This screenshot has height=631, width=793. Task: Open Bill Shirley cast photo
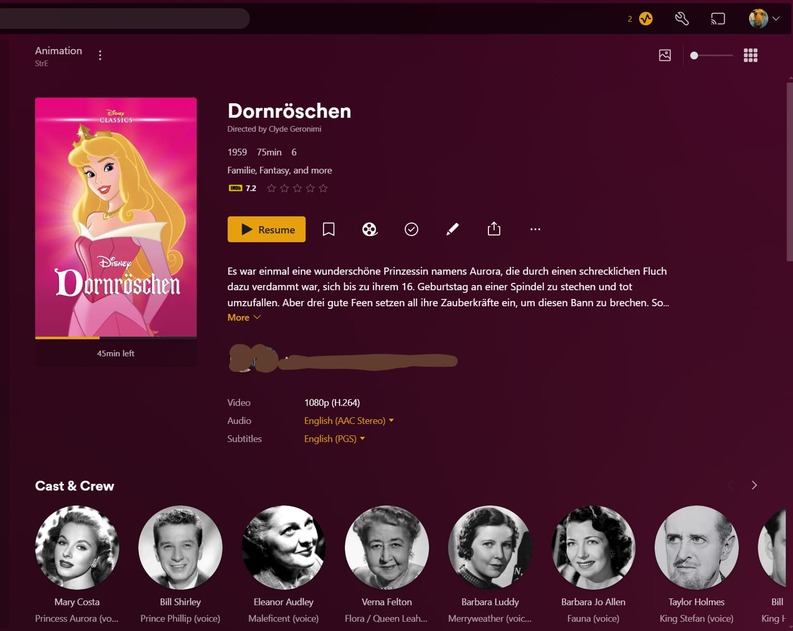[180, 548]
